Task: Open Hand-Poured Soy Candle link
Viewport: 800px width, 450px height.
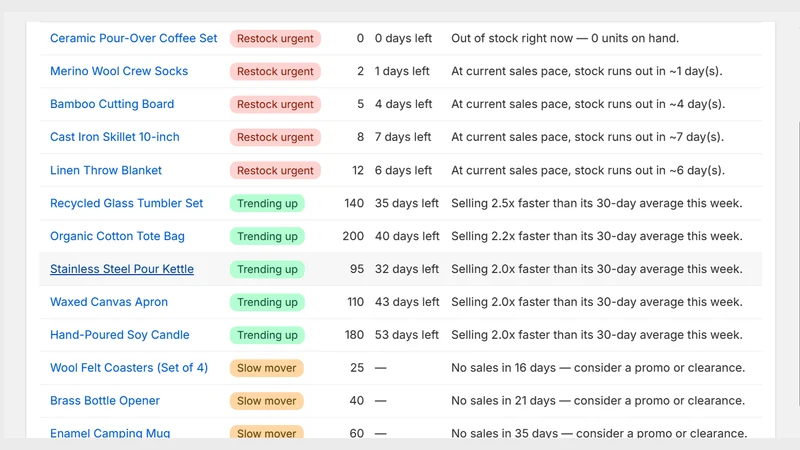Action: click(119, 335)
